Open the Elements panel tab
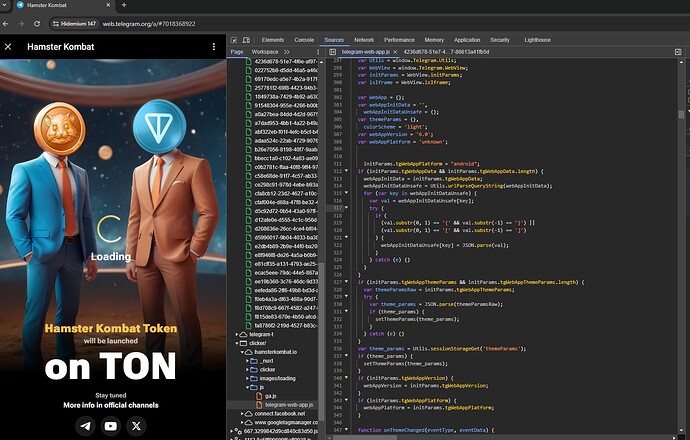The image size is (690, 440). (273, 40)
